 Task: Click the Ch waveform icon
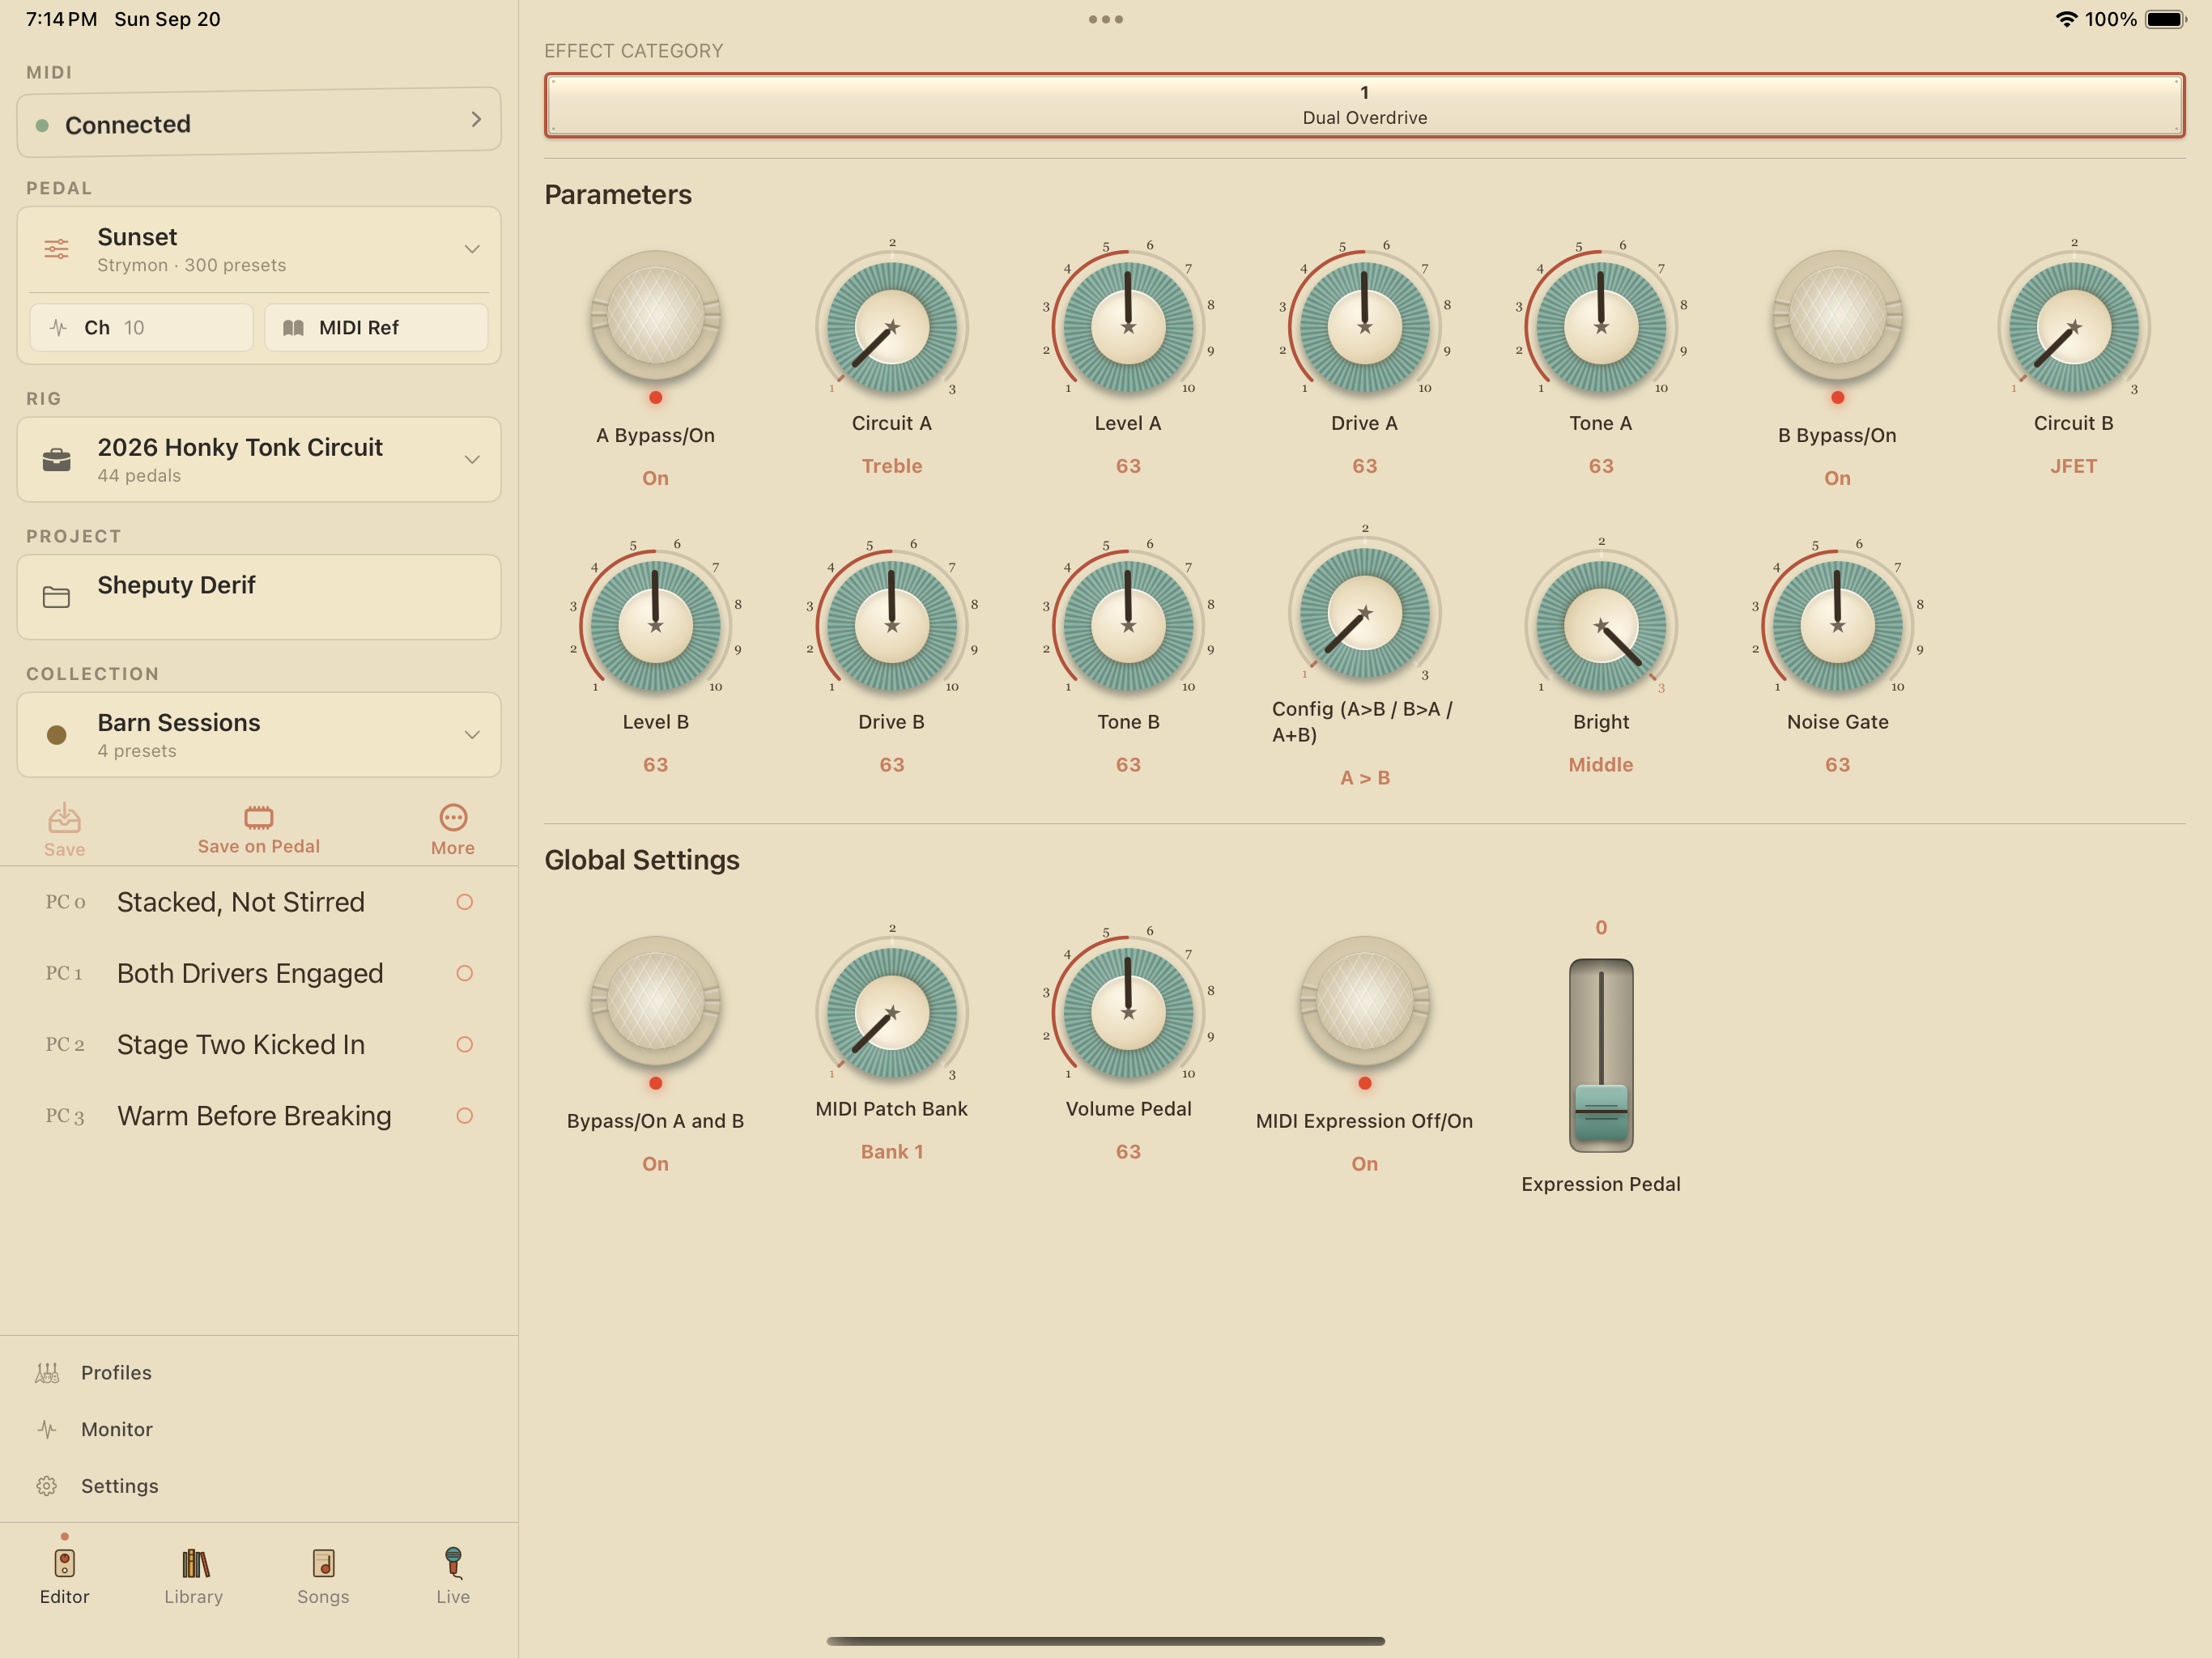(x=58, y=328)
